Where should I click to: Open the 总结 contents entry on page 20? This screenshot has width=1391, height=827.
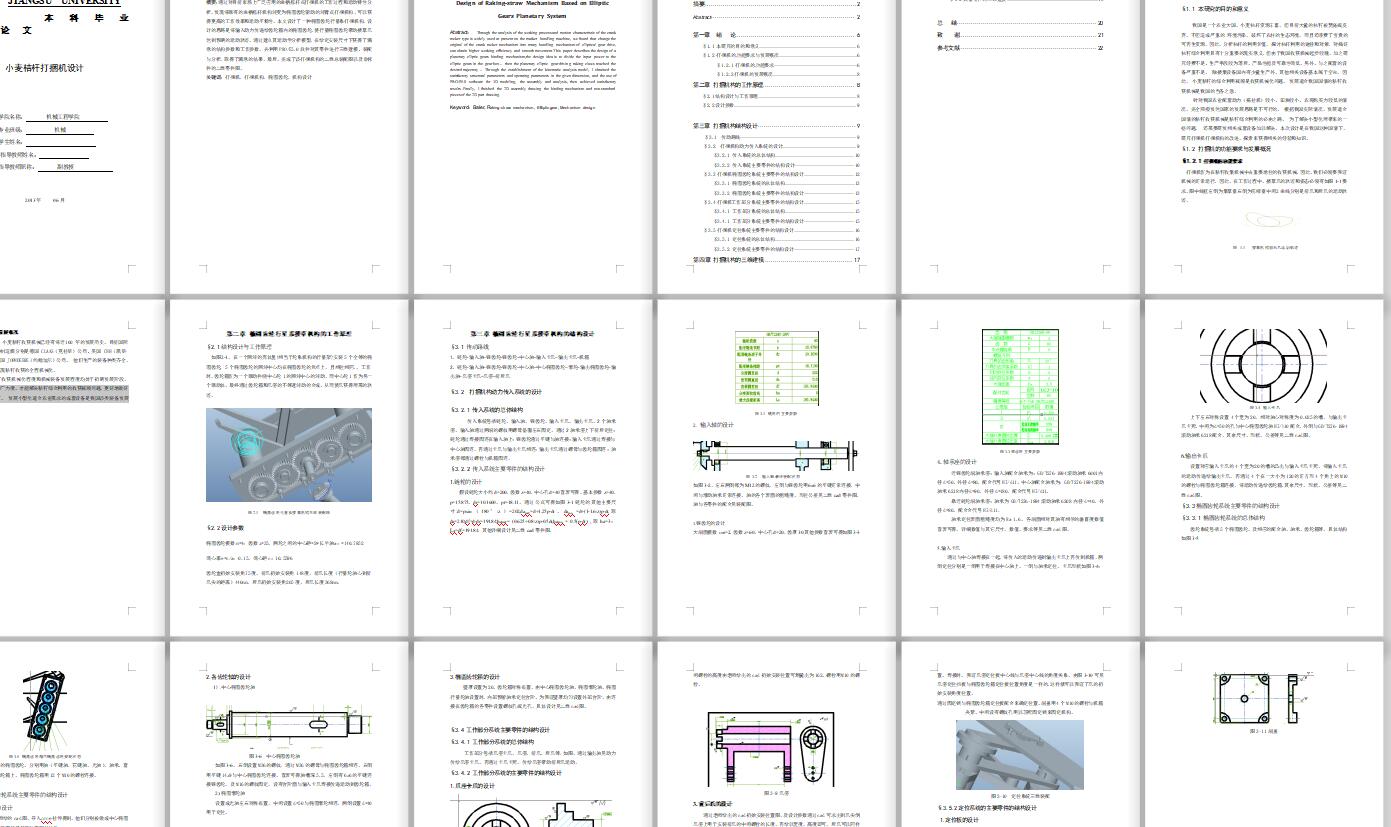click(1020, 23)
